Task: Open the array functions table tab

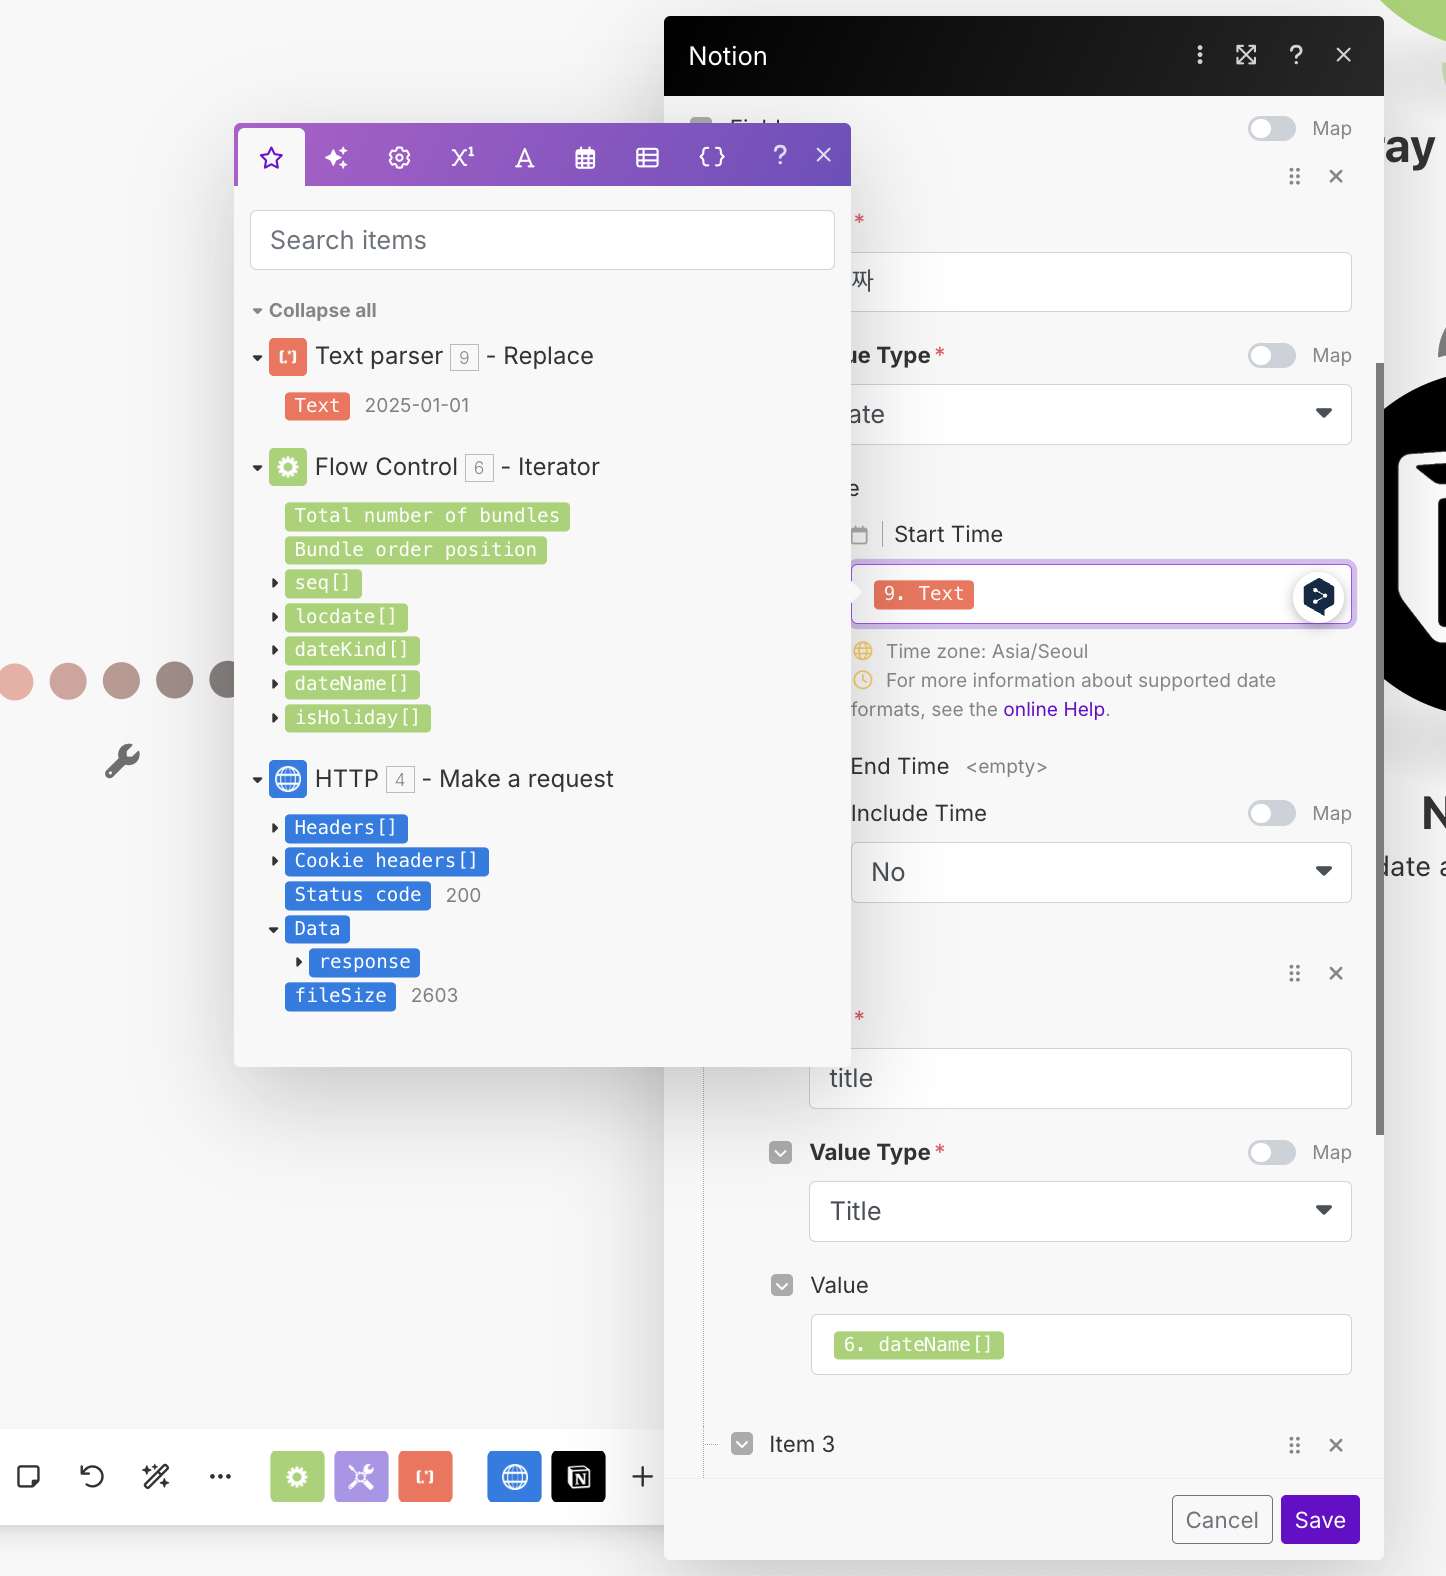Action: pos(647,157)
